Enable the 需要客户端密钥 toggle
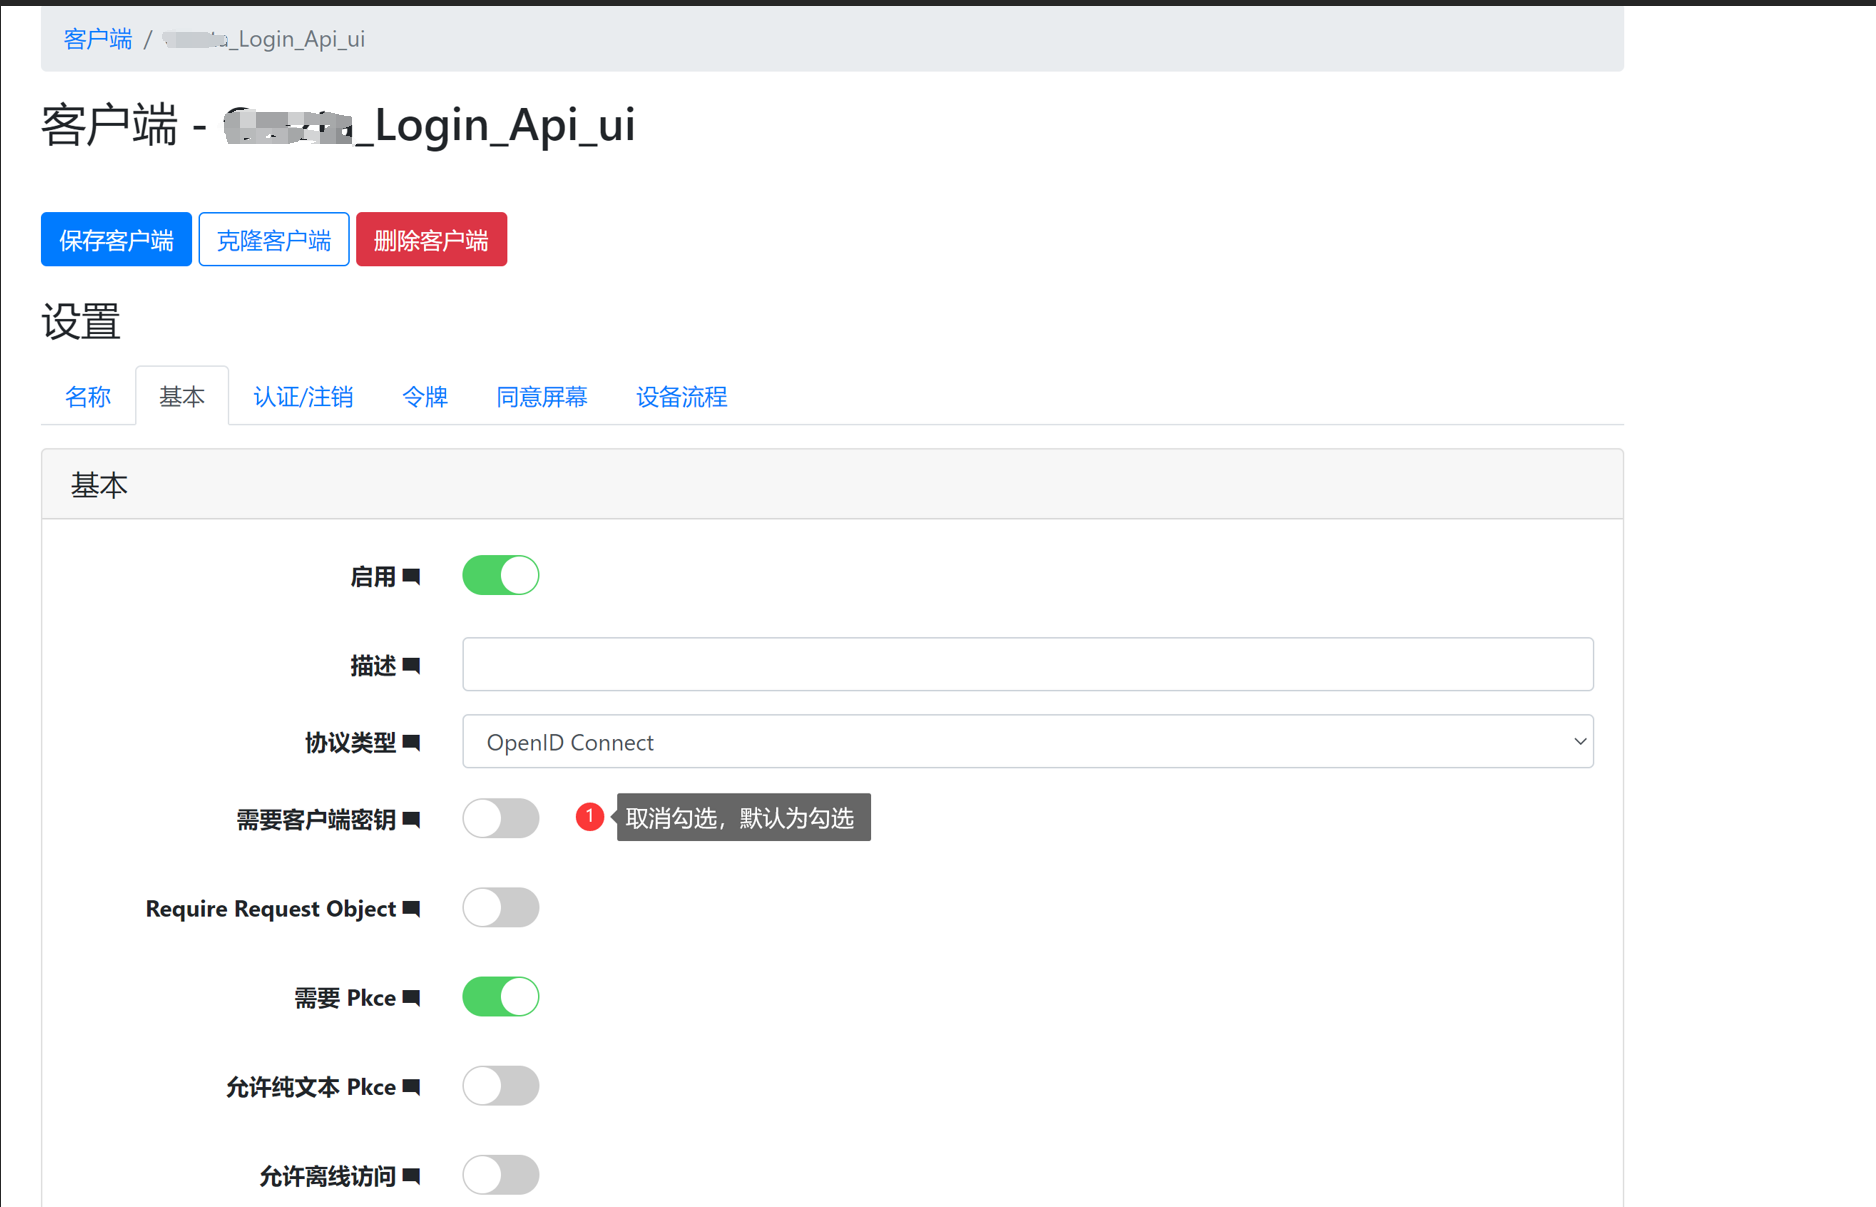1876x1207 pixels. pos(500,819)
